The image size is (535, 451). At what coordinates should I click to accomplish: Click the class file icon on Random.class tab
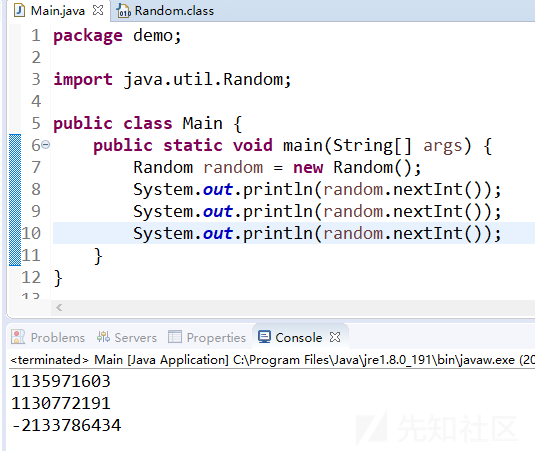click(124, 11)
